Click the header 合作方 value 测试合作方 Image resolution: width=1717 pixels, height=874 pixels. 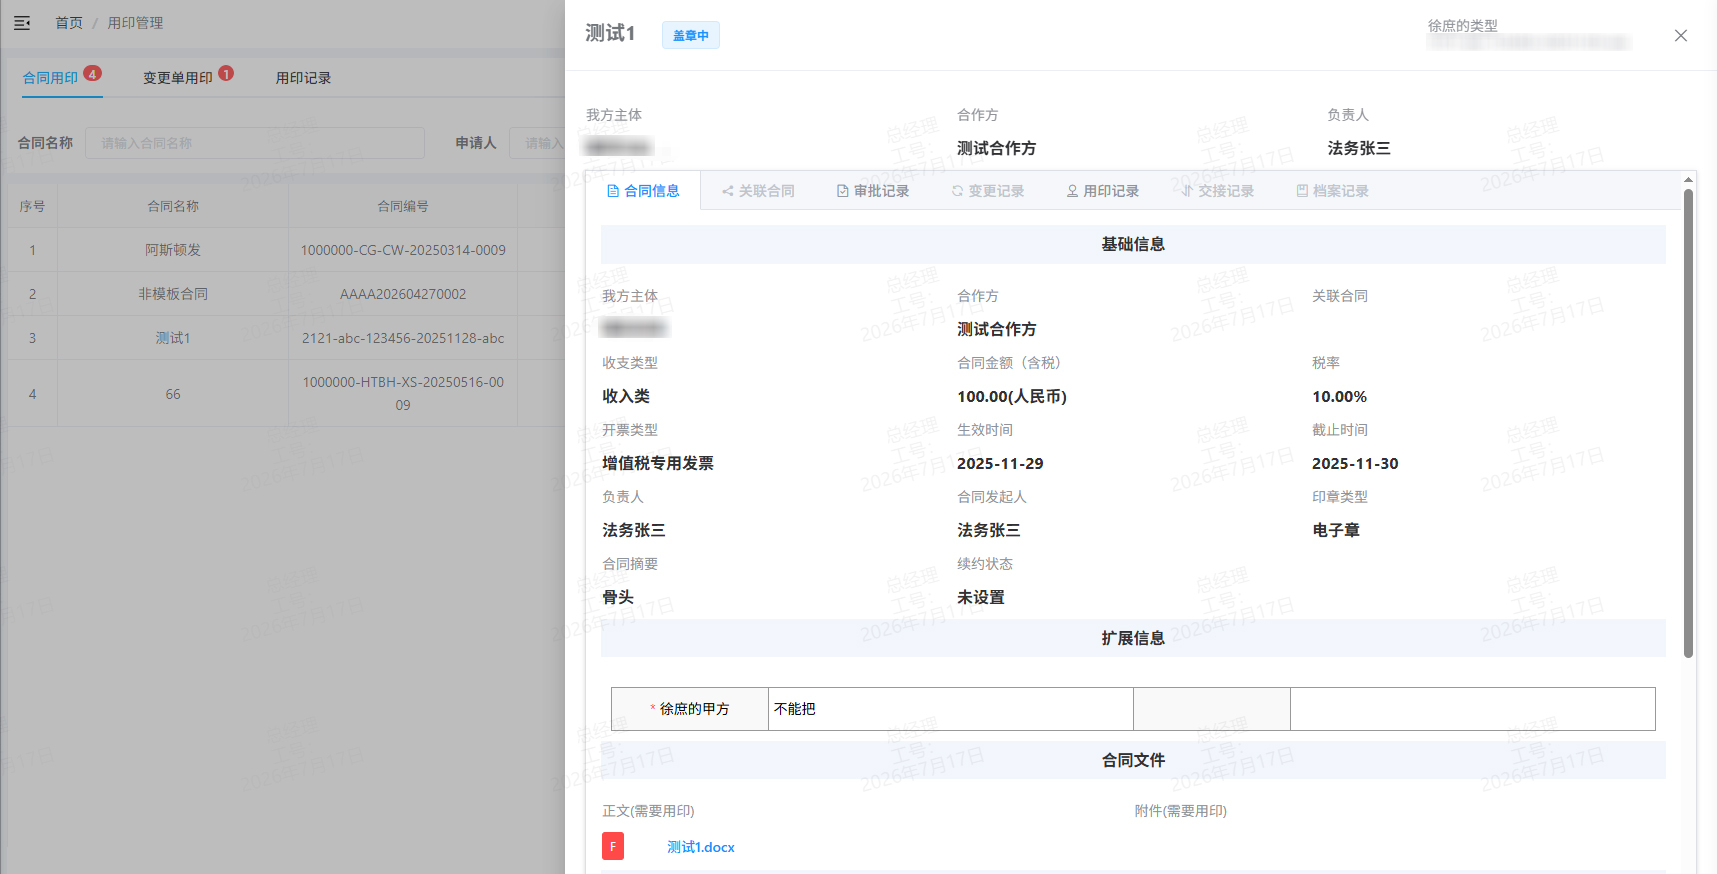point(997,148)
